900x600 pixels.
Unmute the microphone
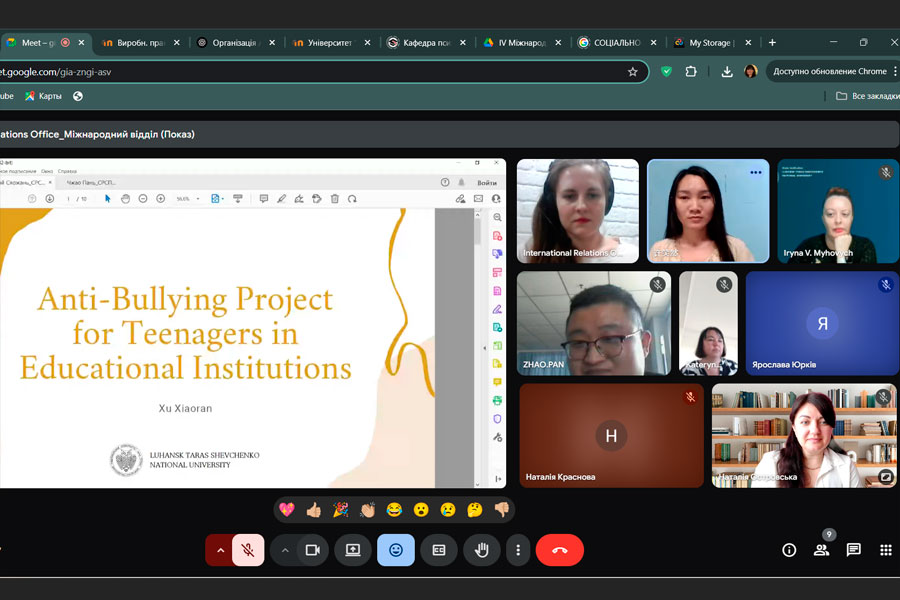[248, 550]
